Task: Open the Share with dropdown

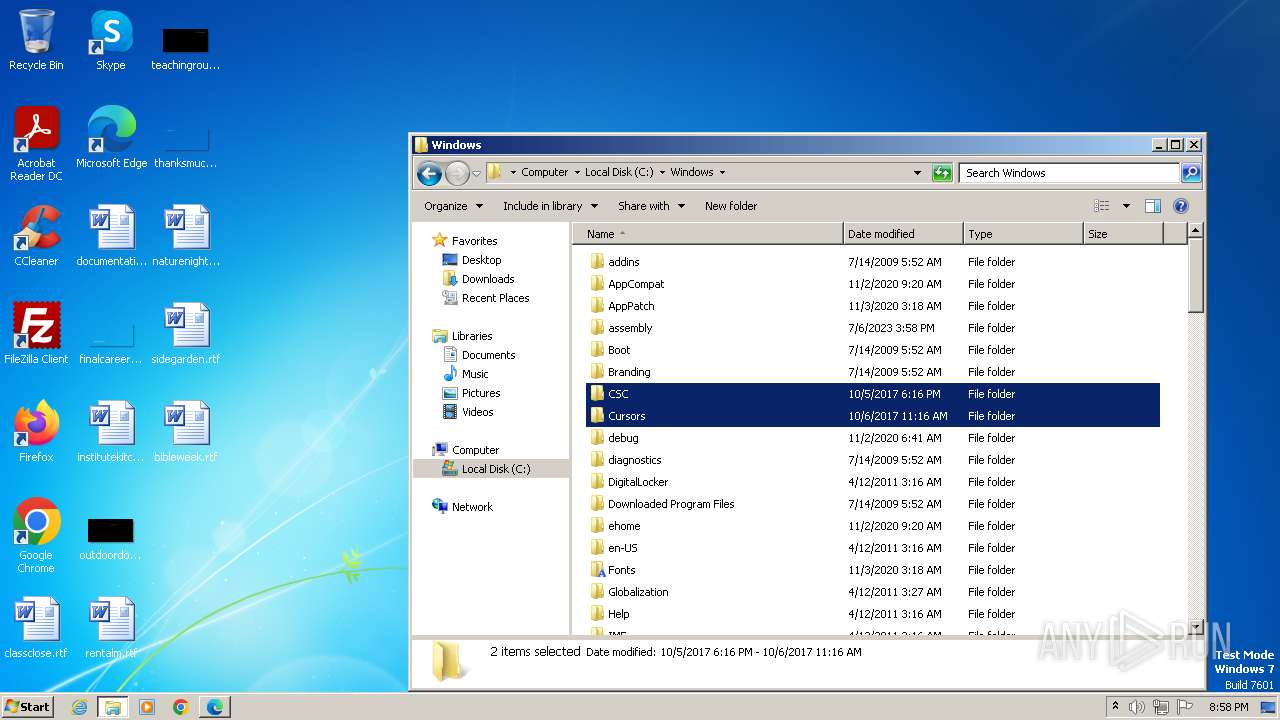Action: (x=651, y=206)
